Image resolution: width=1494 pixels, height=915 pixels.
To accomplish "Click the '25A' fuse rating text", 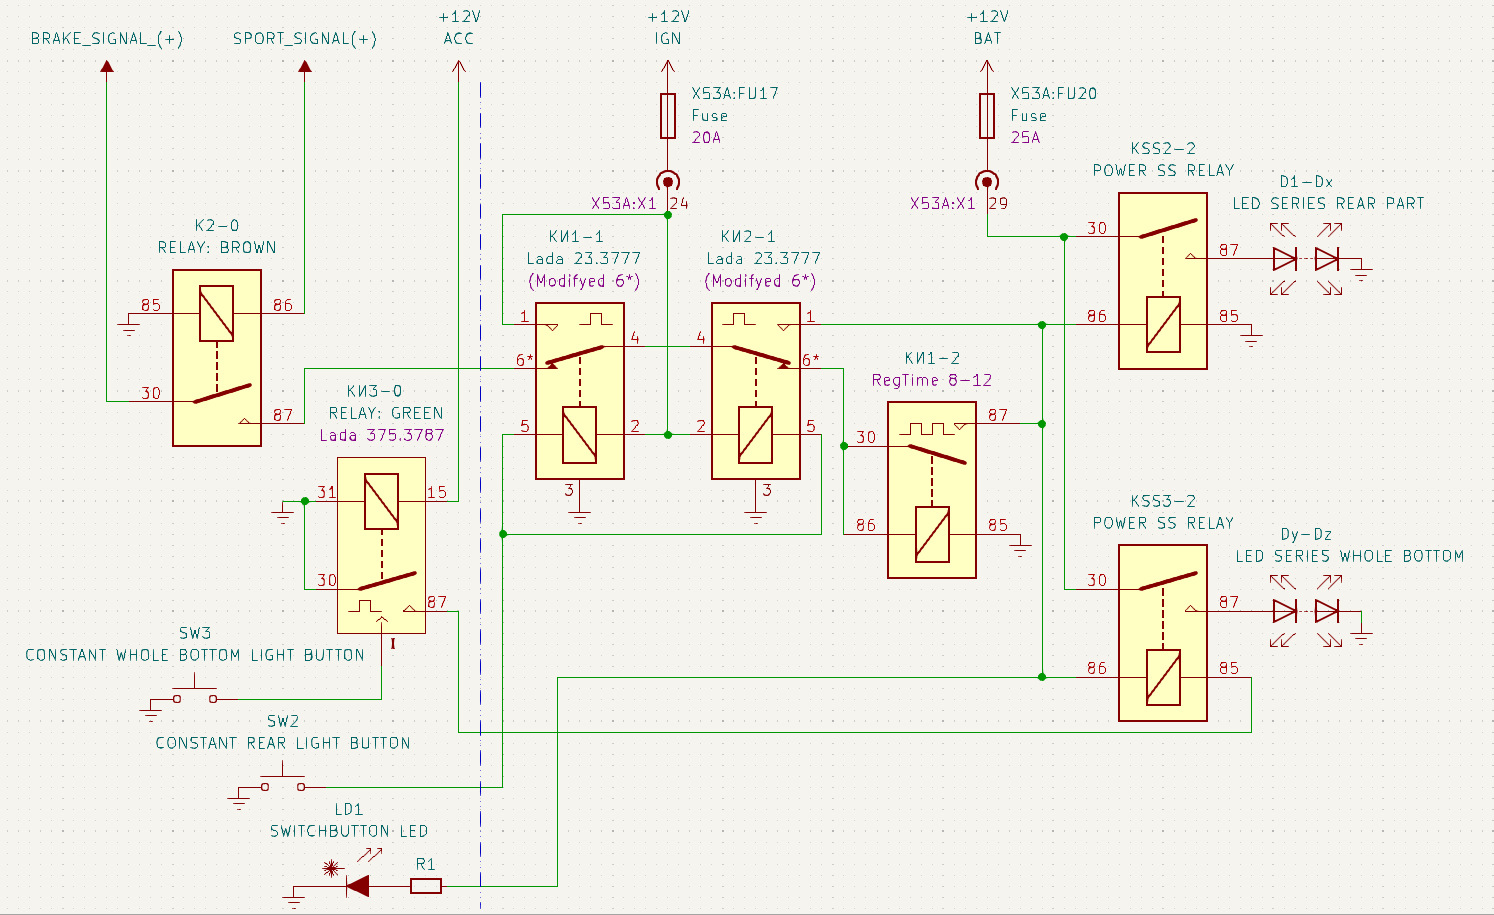I will [1025, 137].
